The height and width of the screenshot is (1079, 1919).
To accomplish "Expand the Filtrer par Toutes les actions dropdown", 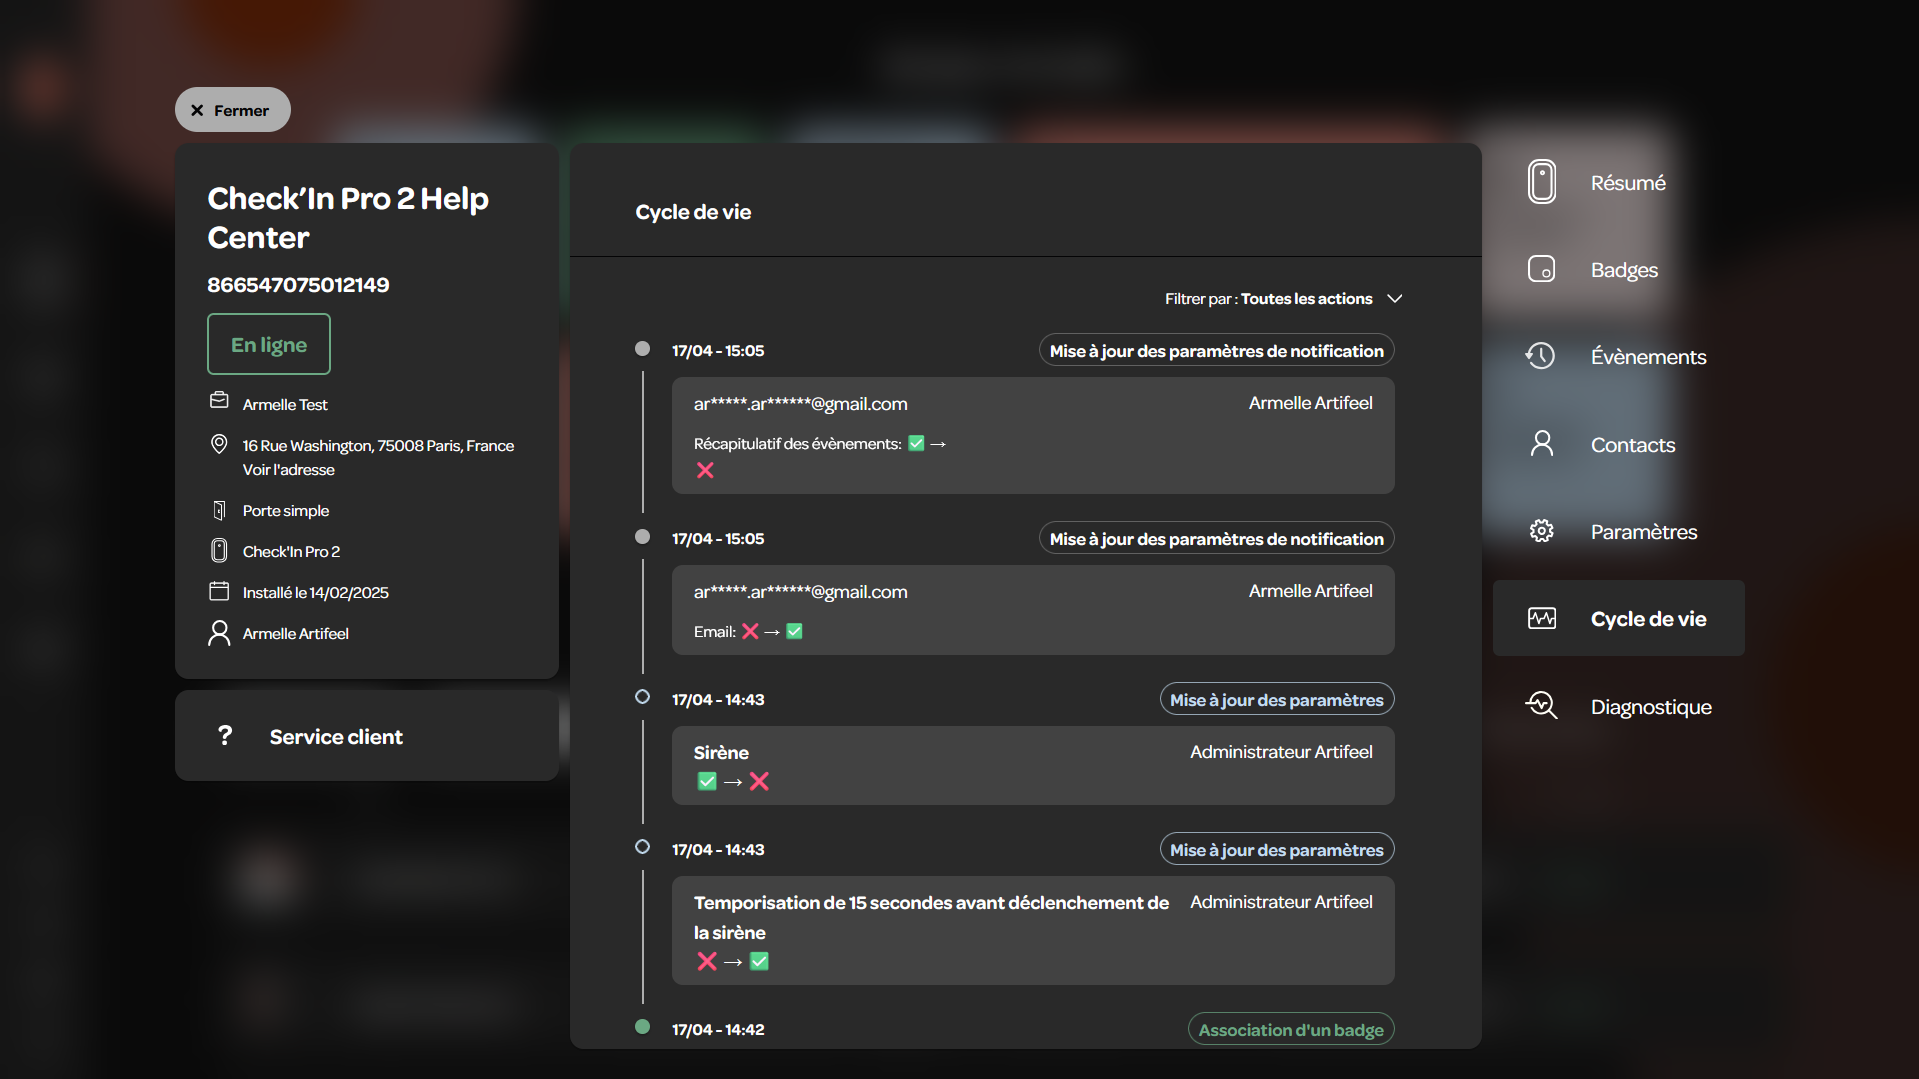I will pyautogui.click(x=1283, y=299).
